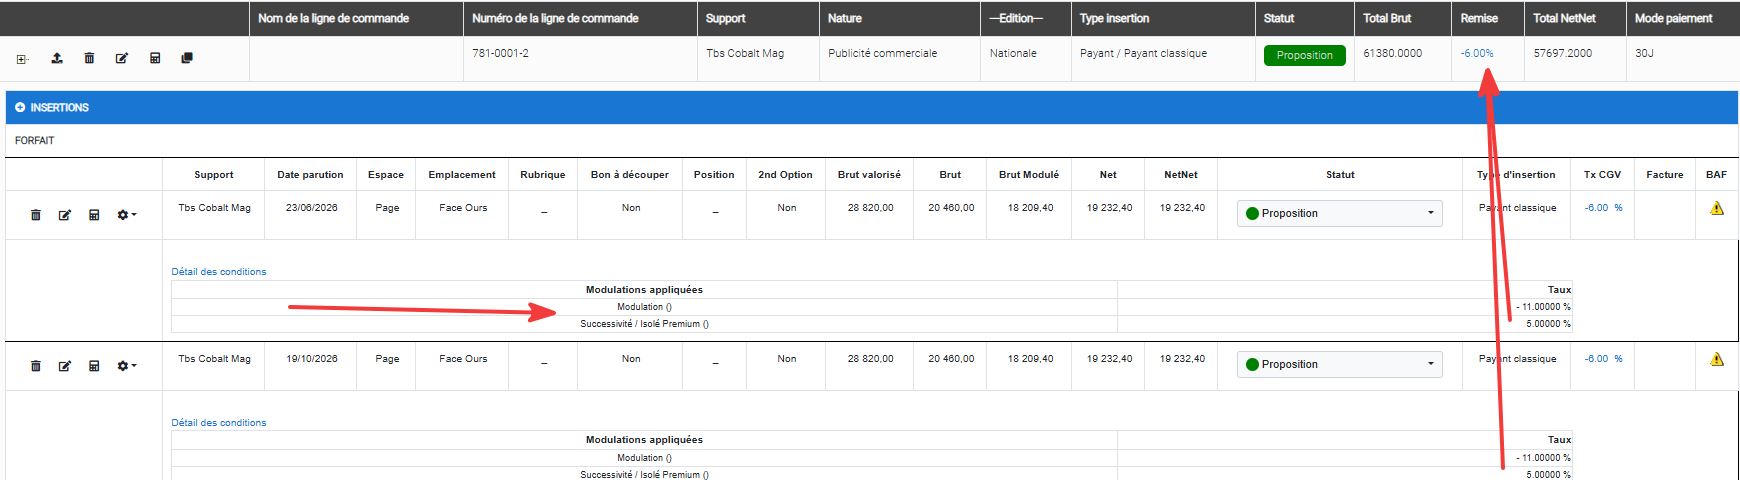This screenshot has width=1740, height=480.
Task: Click the BAF warning icon on the 19/10/2026 insertion
Action: pyautogui.click(x=1717, y=360)
